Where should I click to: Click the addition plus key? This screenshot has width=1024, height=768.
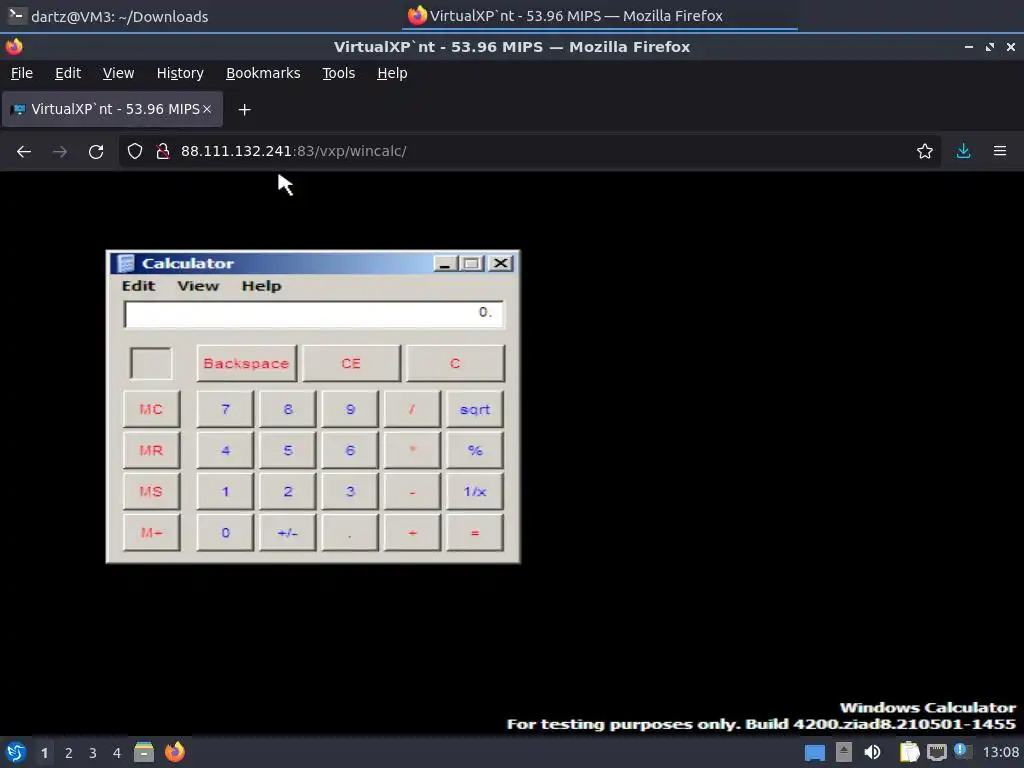[x=412, y=532]
